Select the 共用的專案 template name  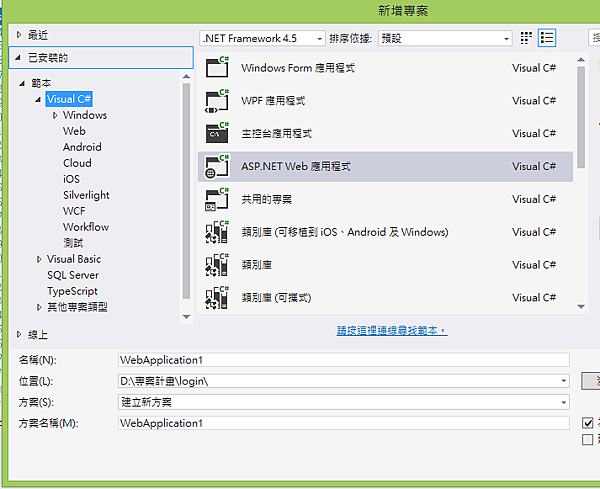[x=267, y=199]
